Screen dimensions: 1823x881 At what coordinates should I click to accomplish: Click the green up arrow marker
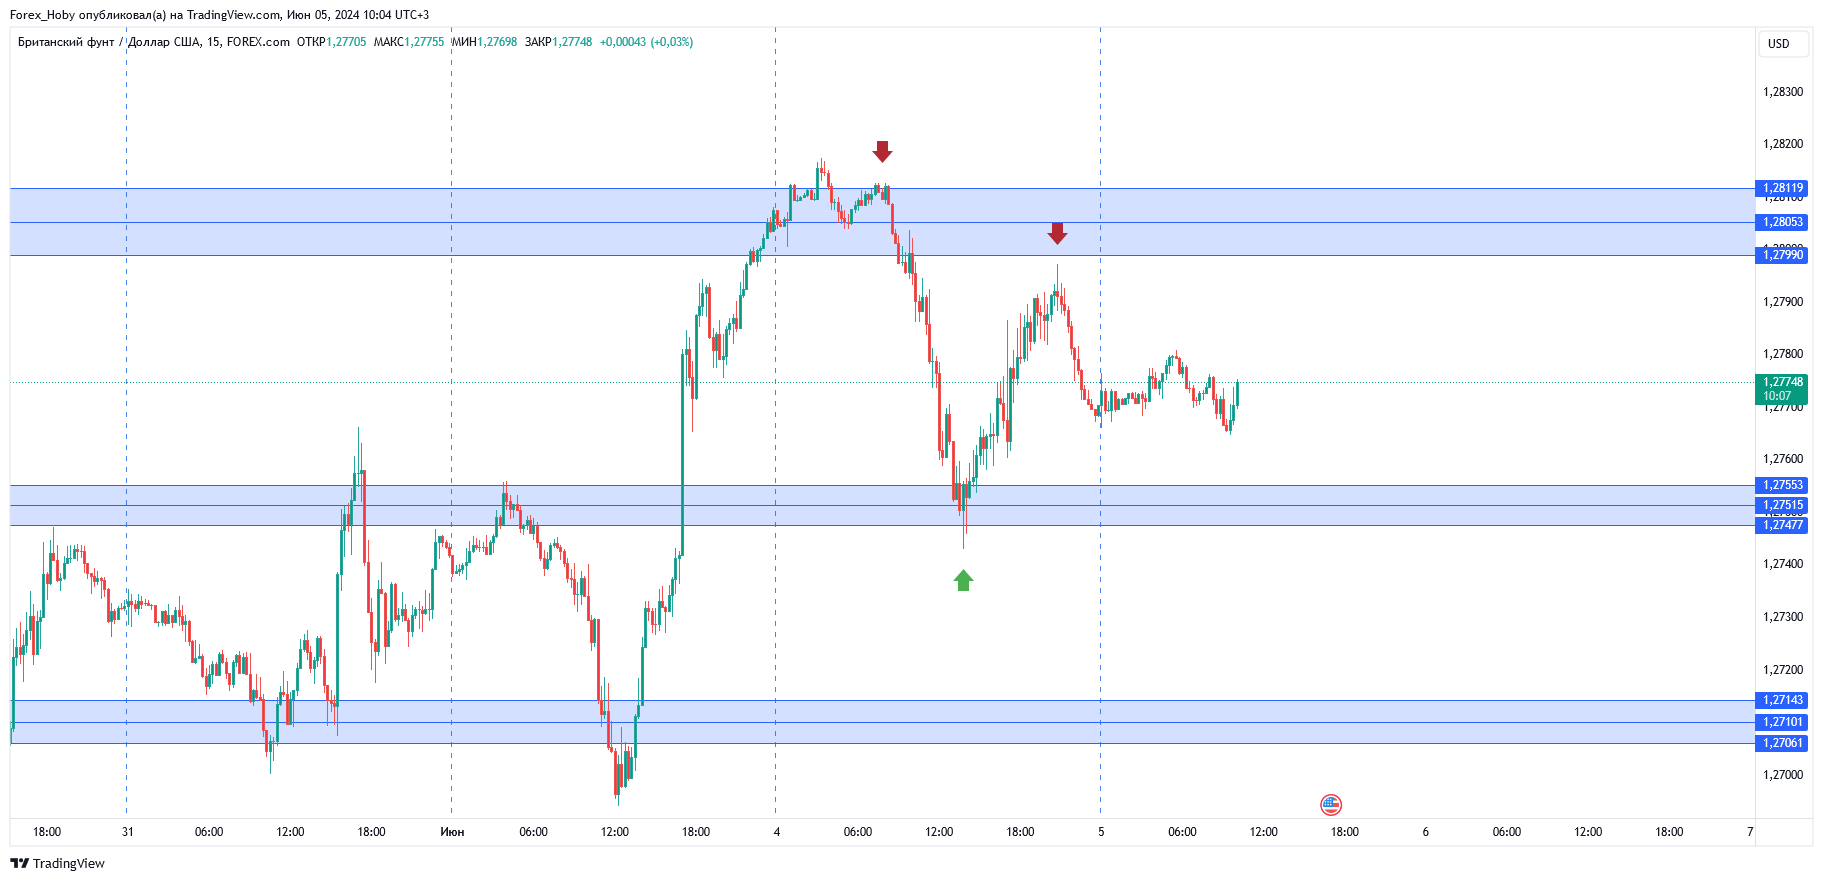point(963,580)
